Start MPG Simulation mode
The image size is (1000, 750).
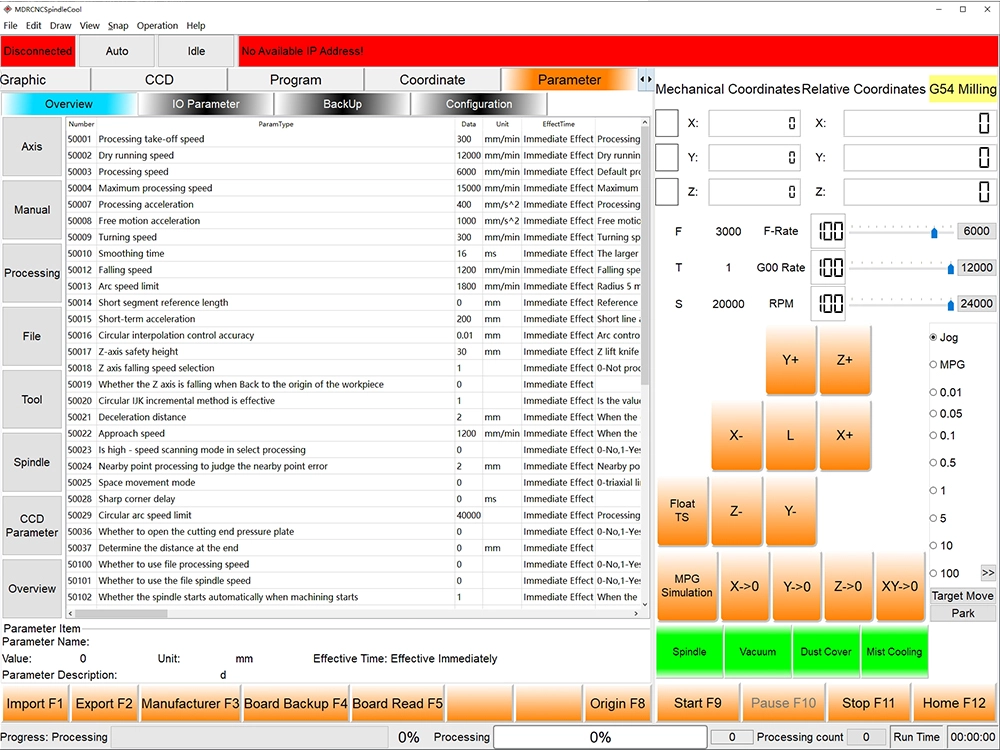pyautogui.click(x=687, y=586)
